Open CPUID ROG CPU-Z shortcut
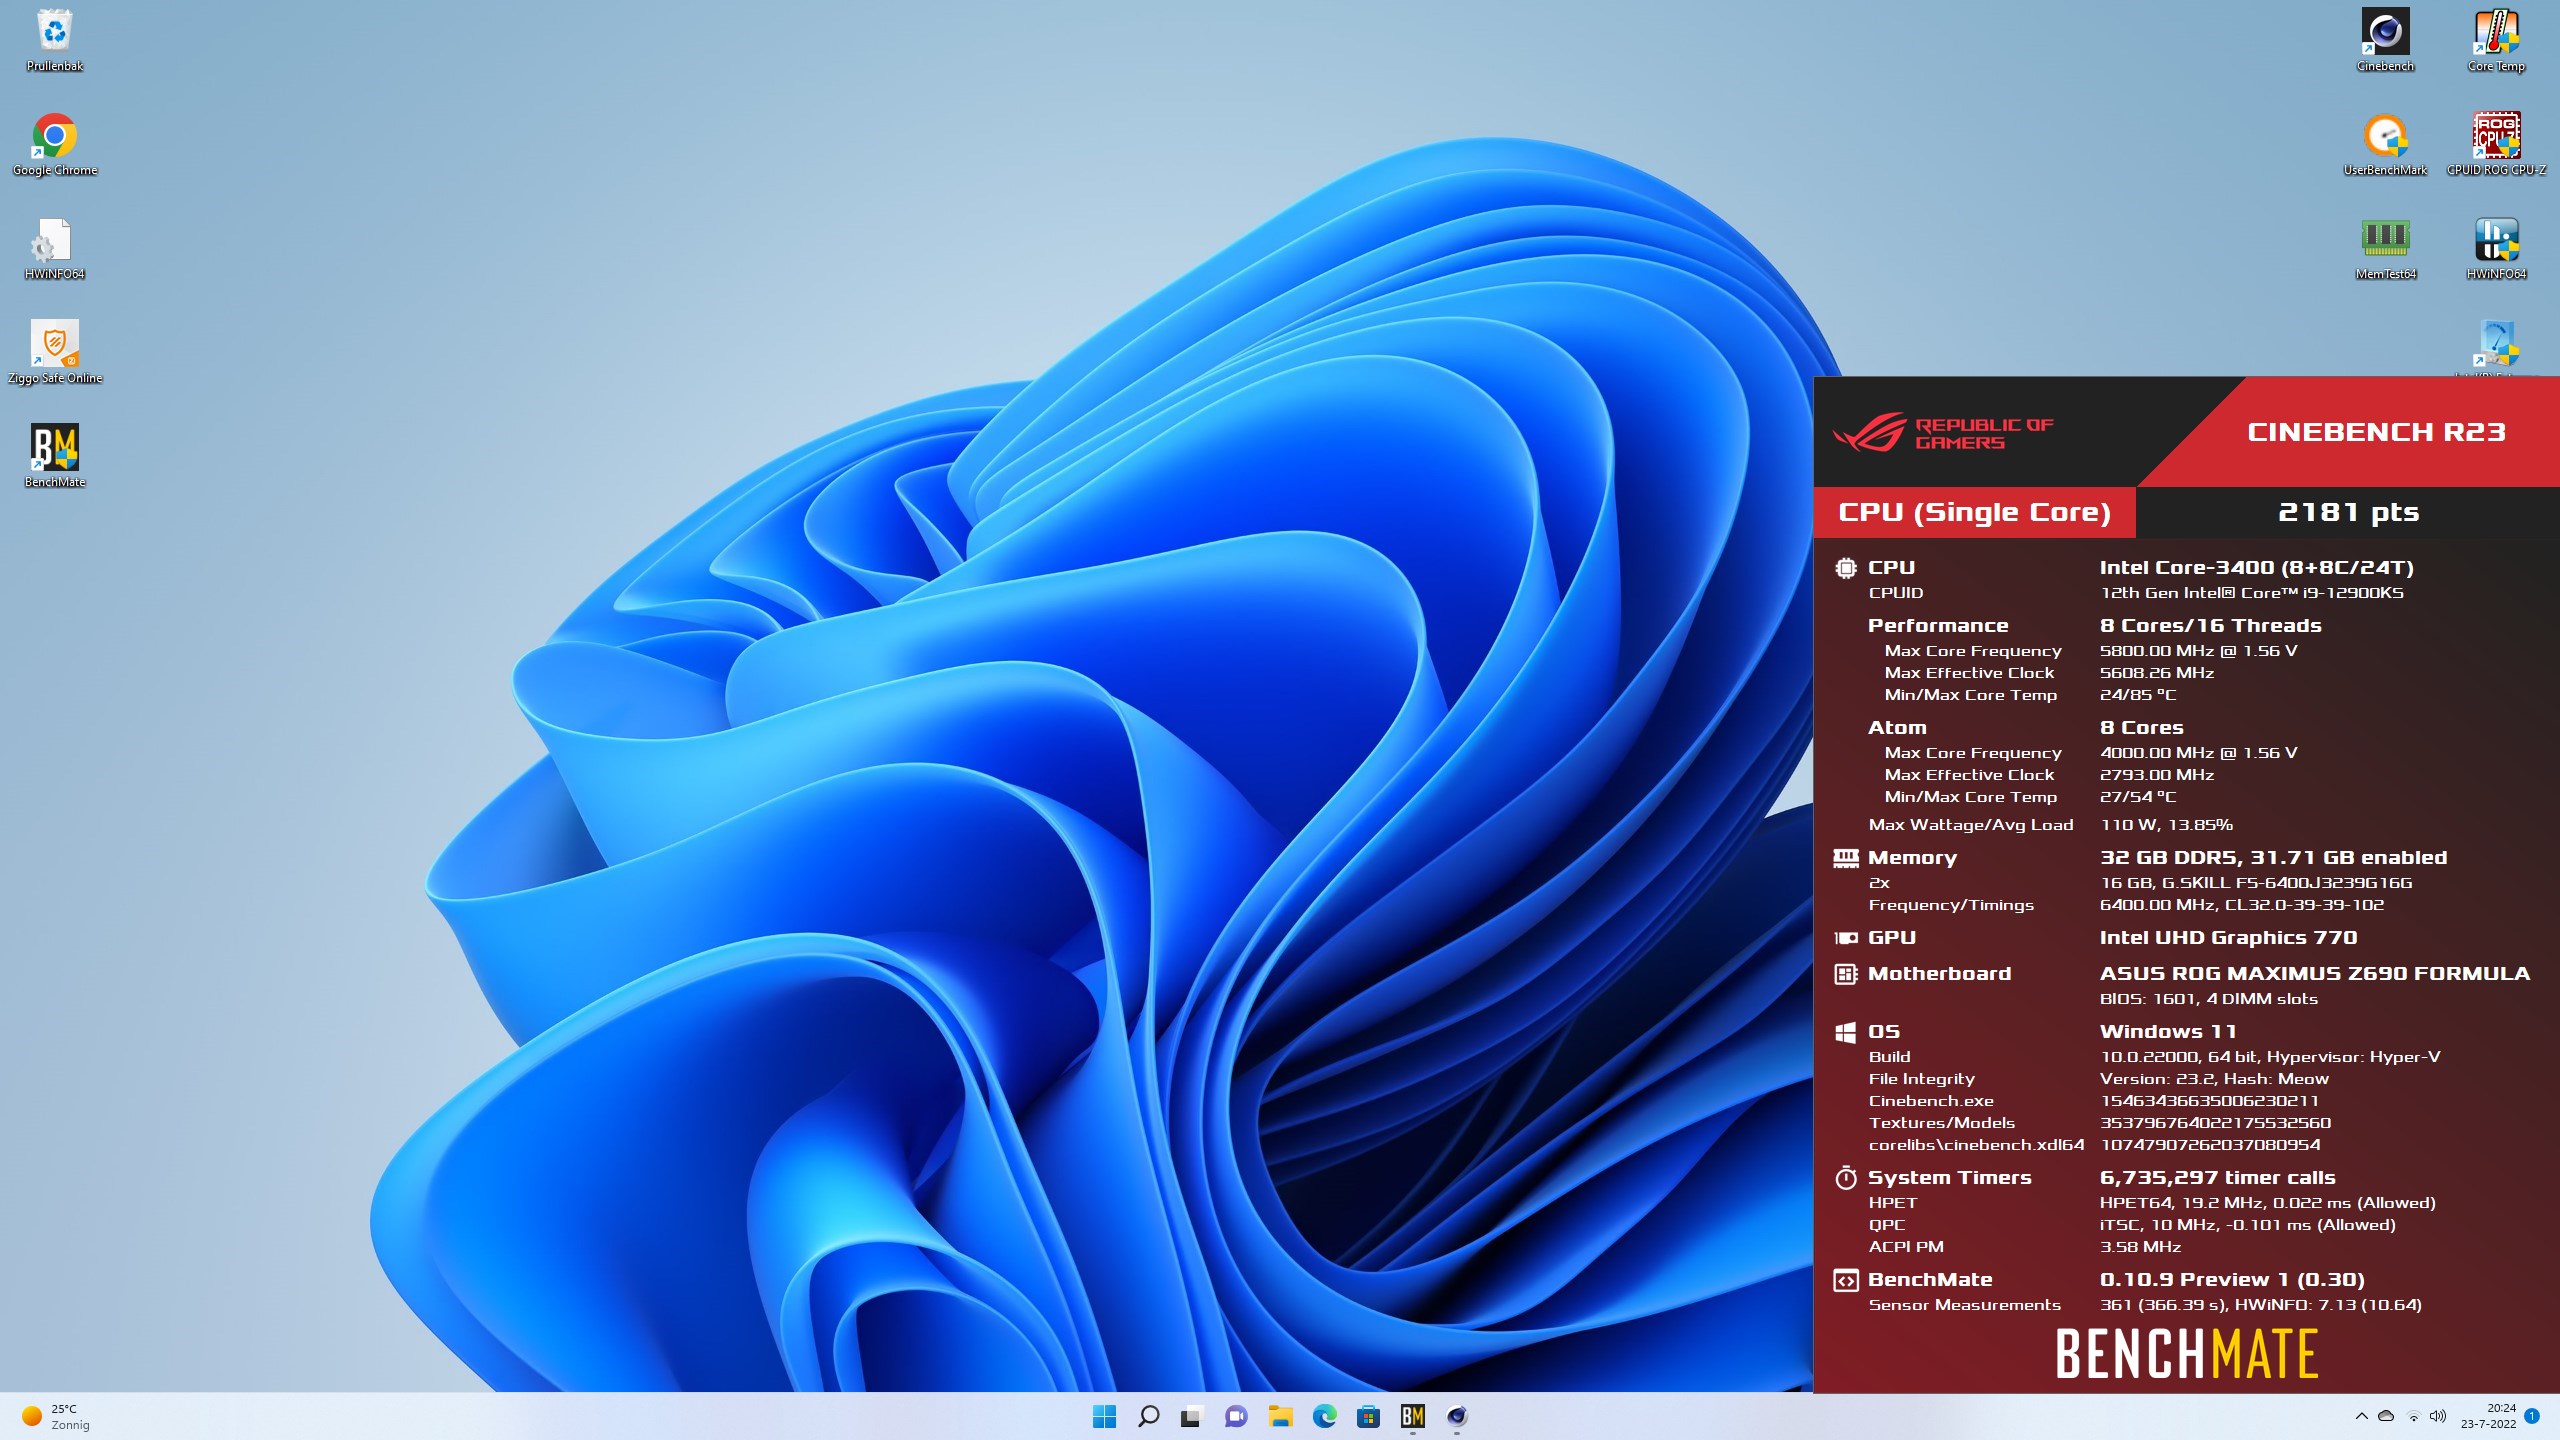 coord(2496,145)
